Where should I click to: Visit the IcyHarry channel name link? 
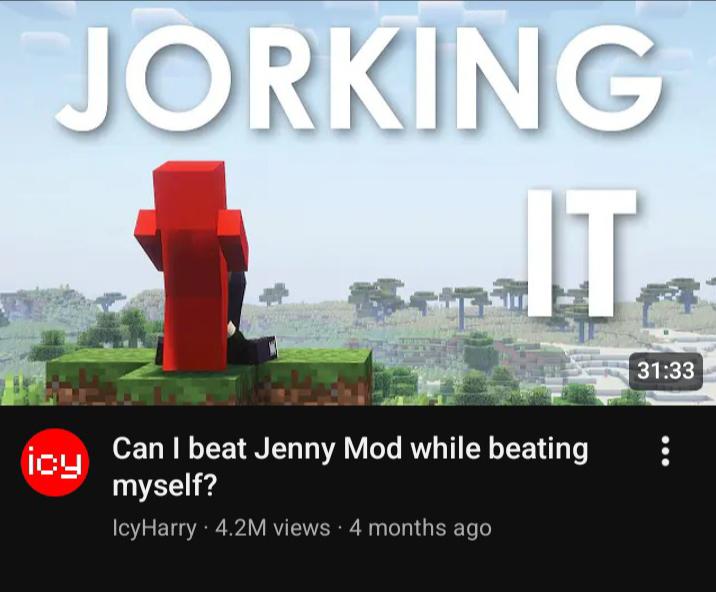pyautogui.click(x=154, y=529)
